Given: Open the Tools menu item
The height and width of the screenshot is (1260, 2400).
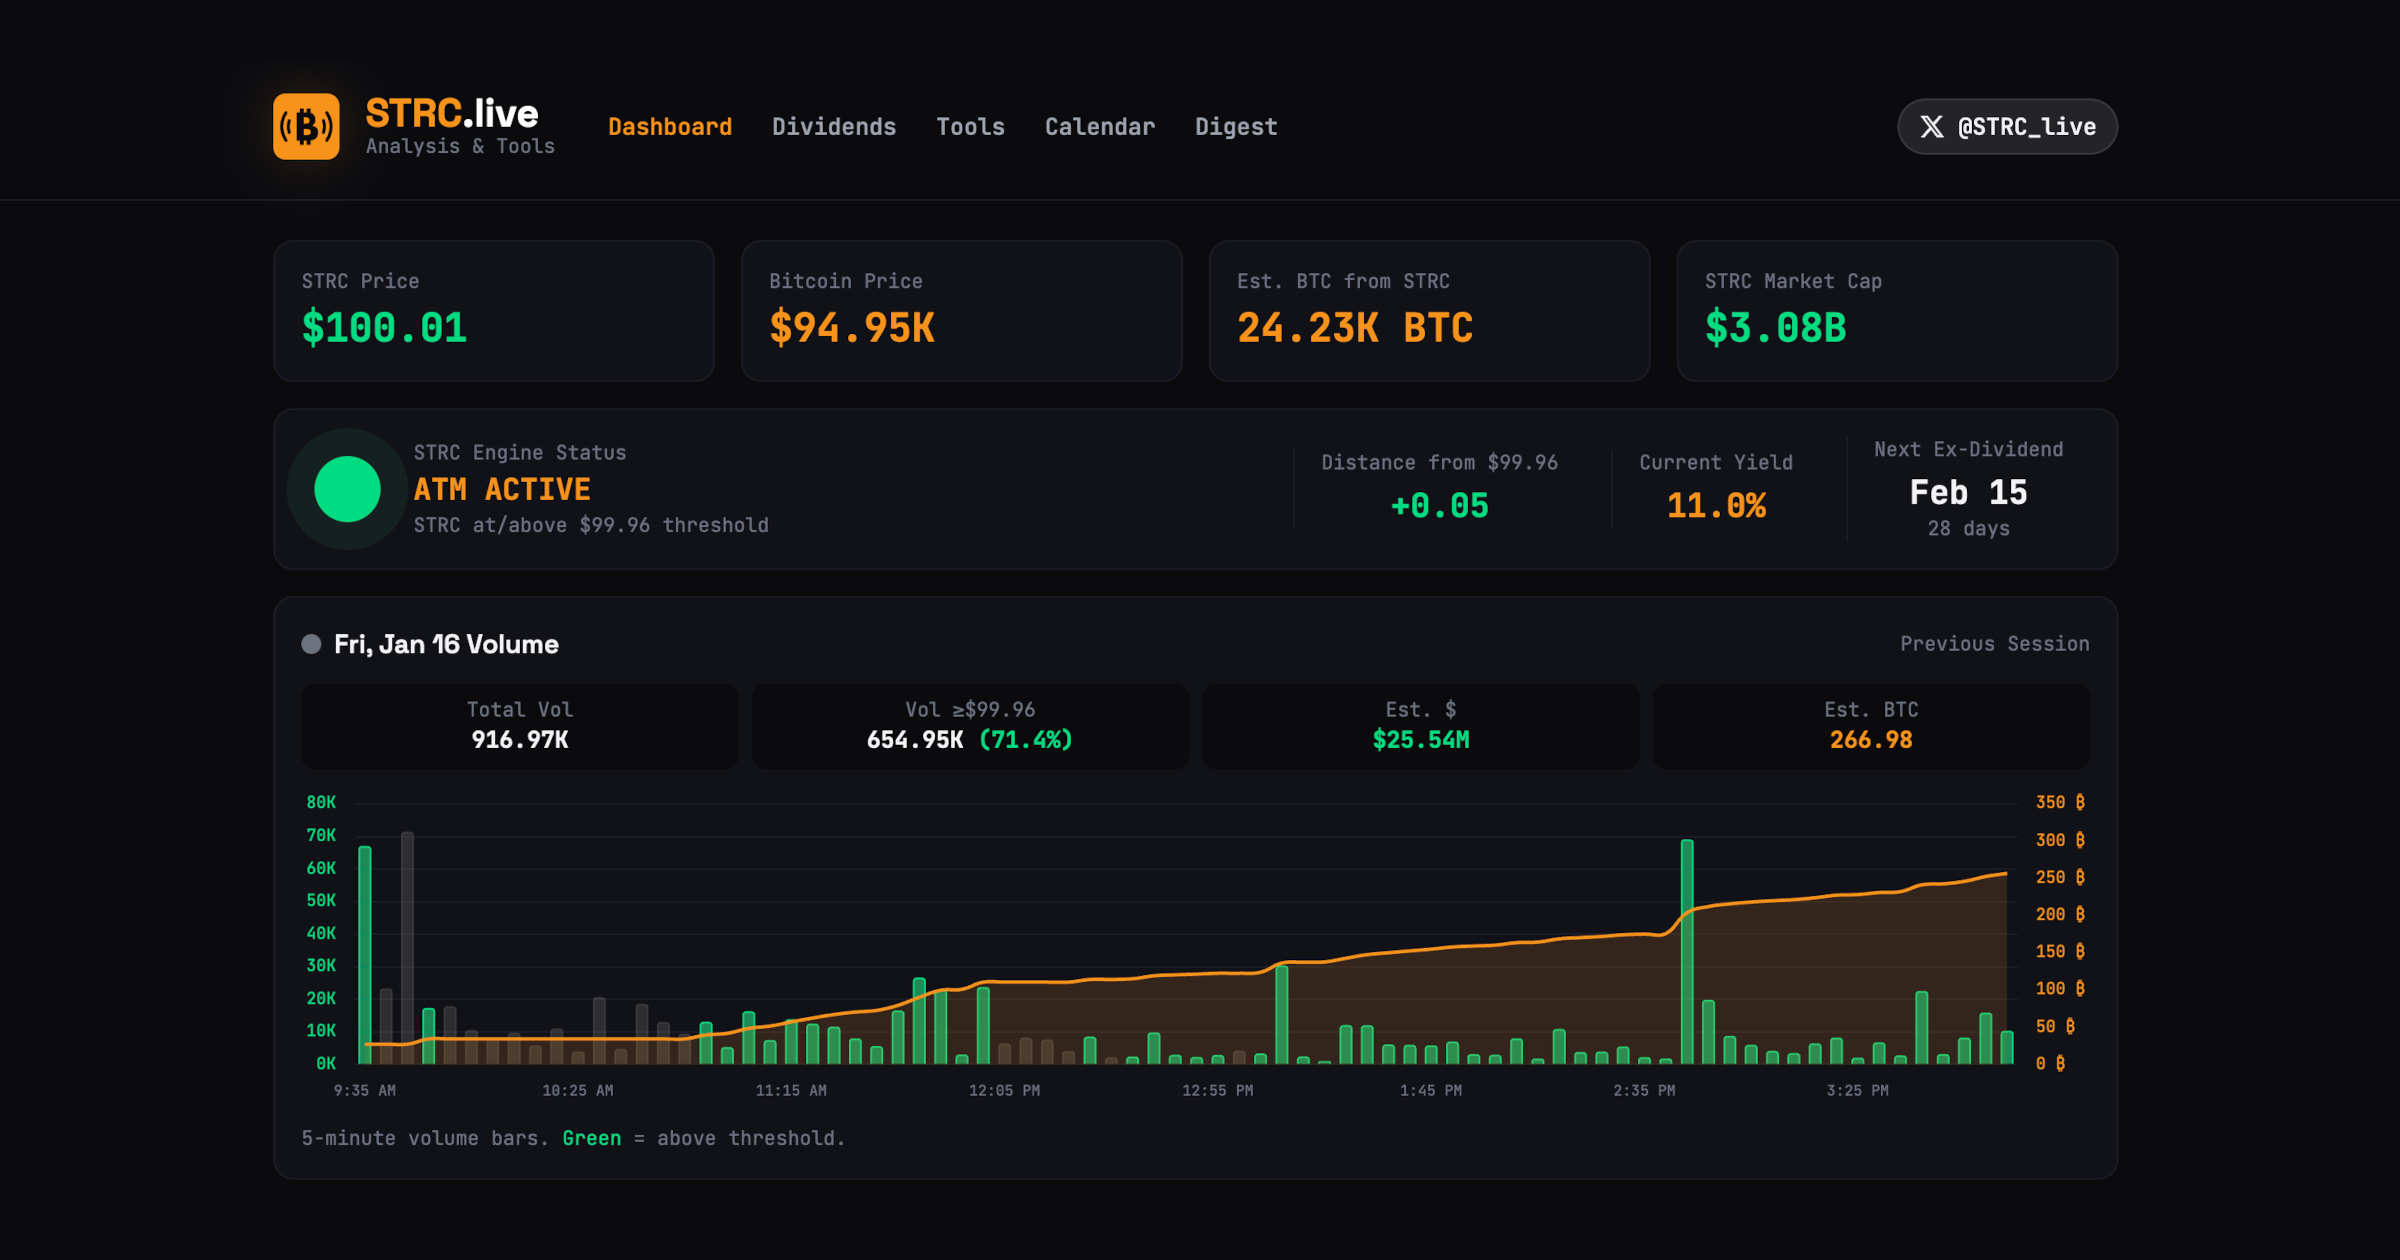Looking at the screenshot, I should pyautogui.click(x=969, y=127).
